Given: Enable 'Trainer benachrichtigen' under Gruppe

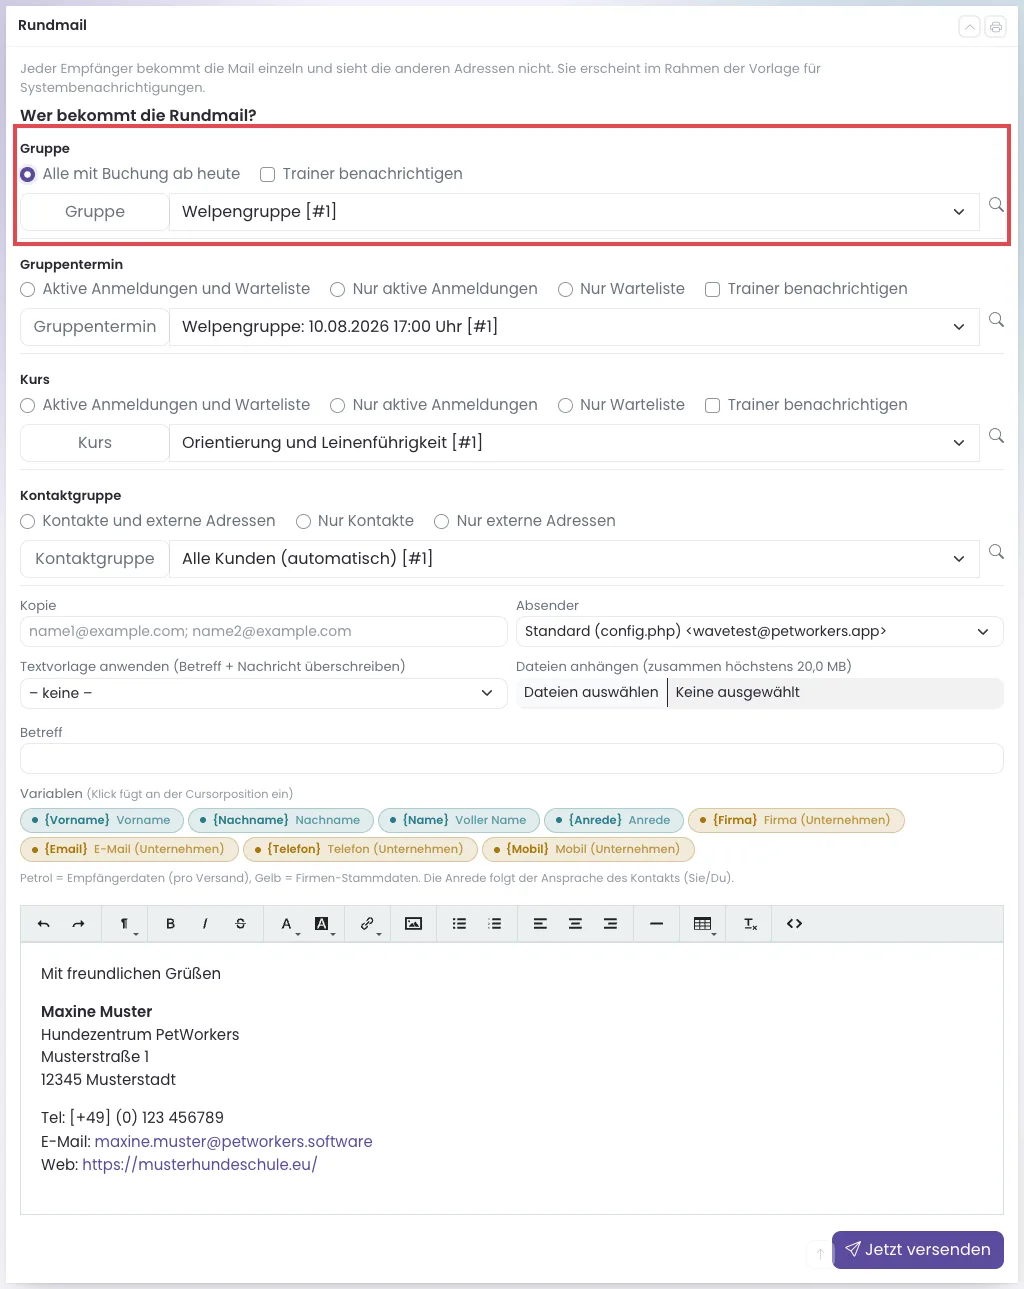Looking at the screenshot, I should (x=267, y=174).
